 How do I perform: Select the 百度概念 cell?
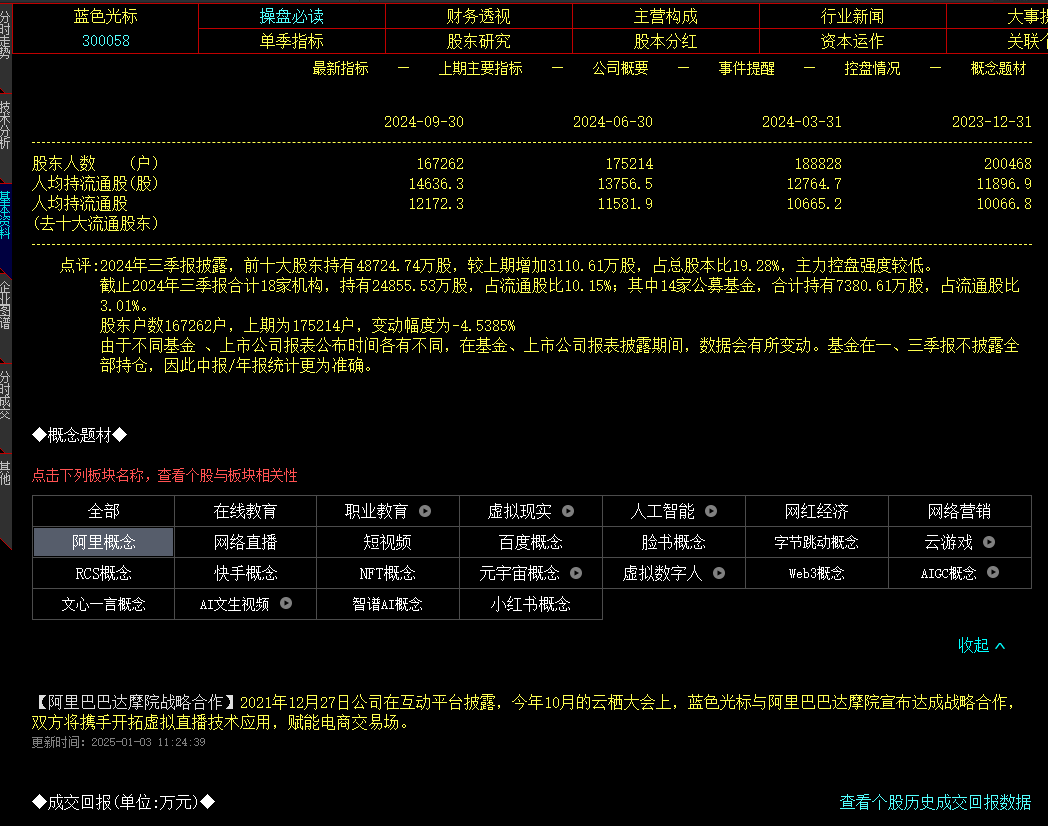(x=531, y=542)
